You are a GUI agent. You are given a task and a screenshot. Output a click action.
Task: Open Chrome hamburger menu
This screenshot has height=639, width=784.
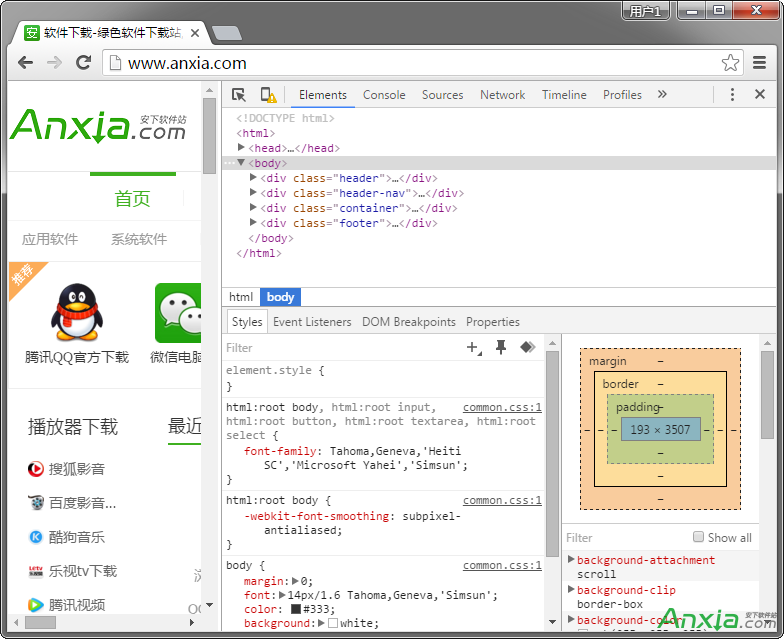tap(760, 62)
